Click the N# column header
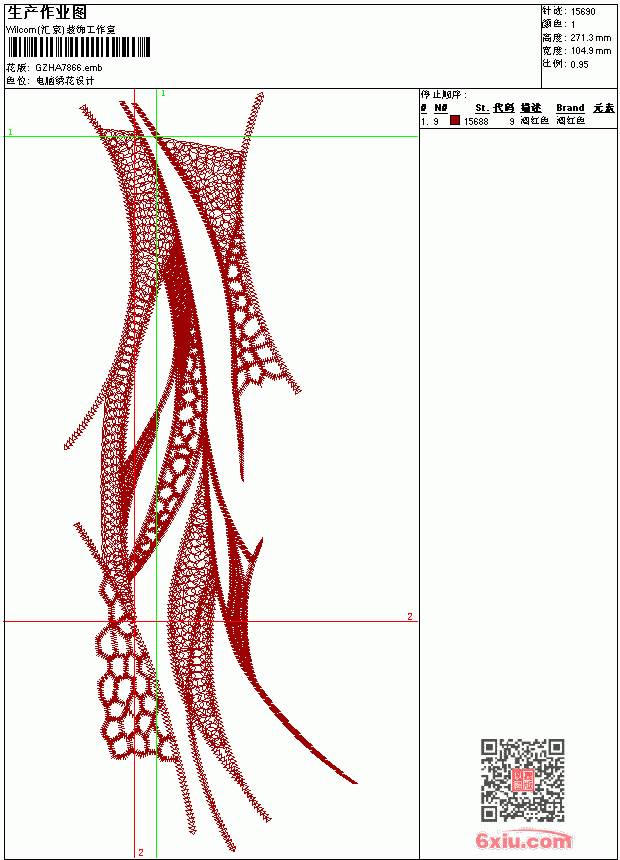This screenshot has height=860, width=620. coord(441,108)
